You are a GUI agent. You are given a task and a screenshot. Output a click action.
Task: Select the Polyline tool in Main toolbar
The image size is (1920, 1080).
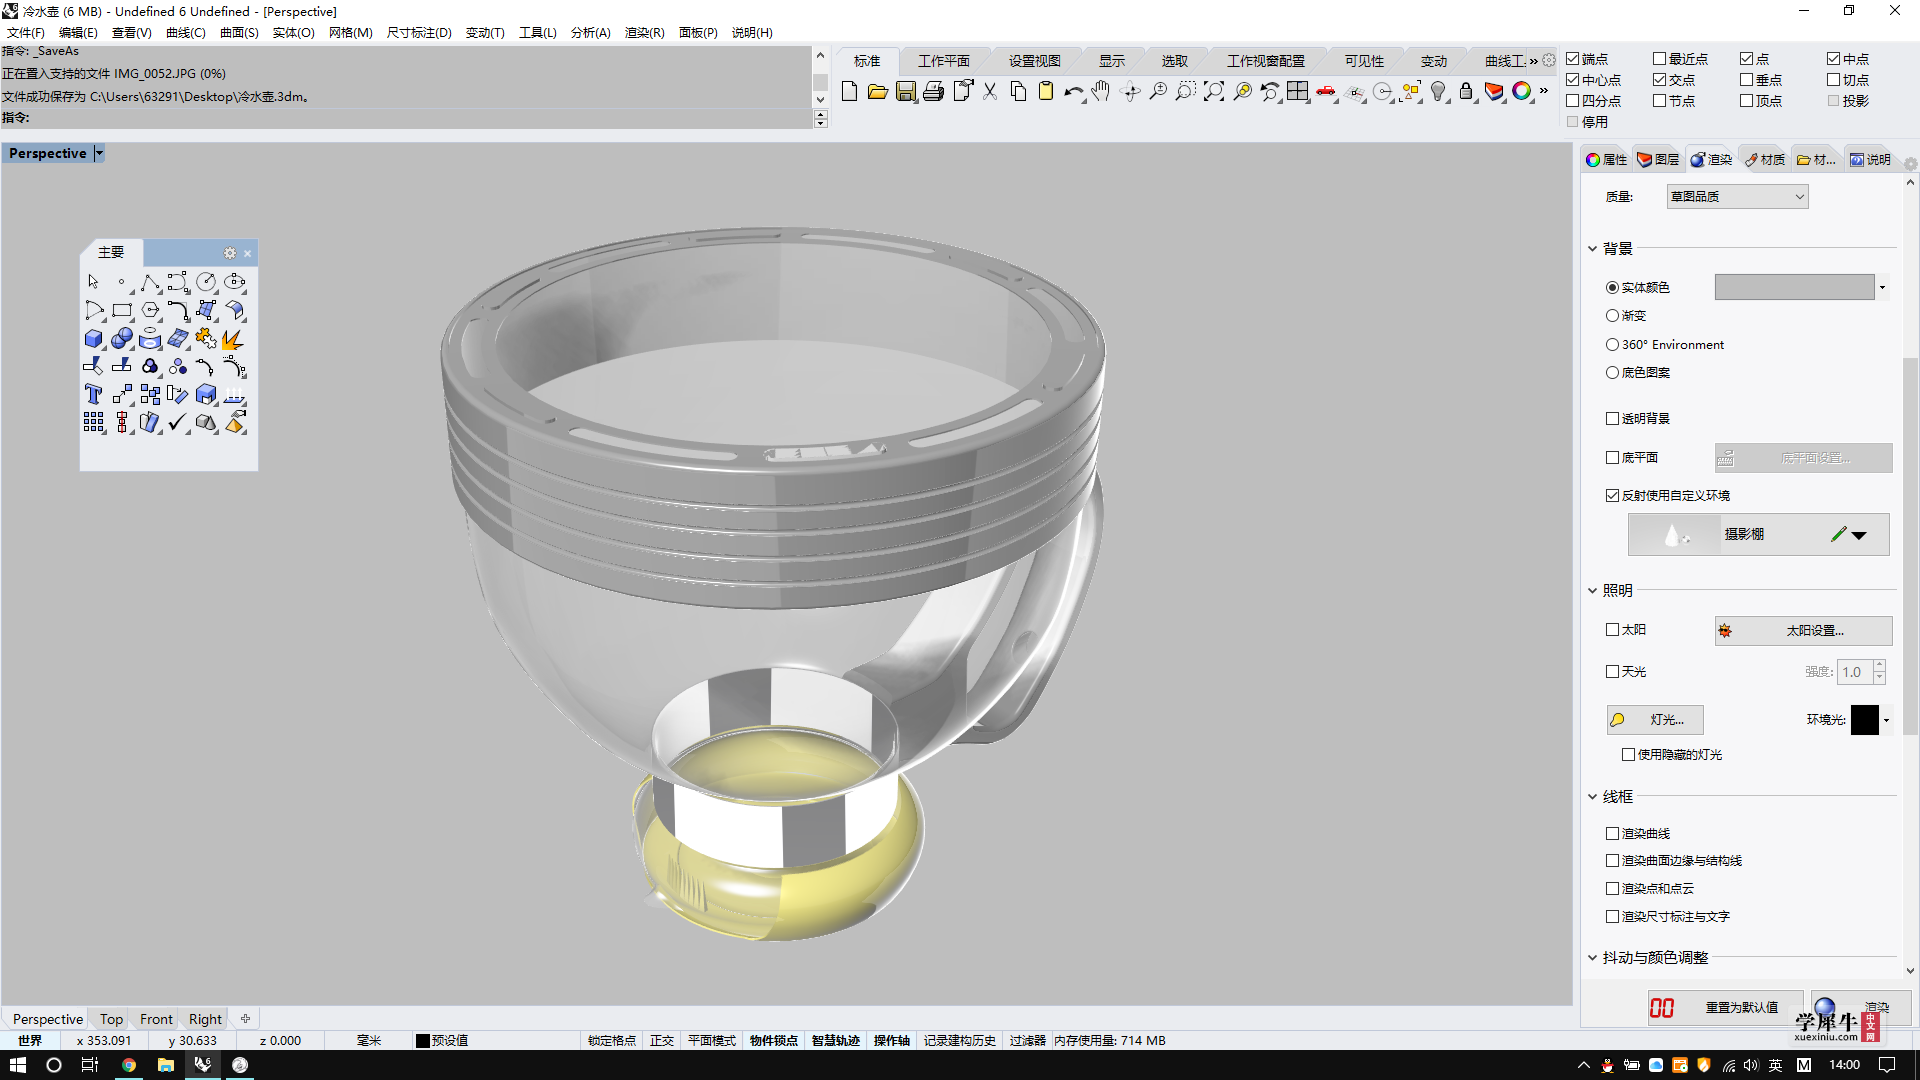150,283
